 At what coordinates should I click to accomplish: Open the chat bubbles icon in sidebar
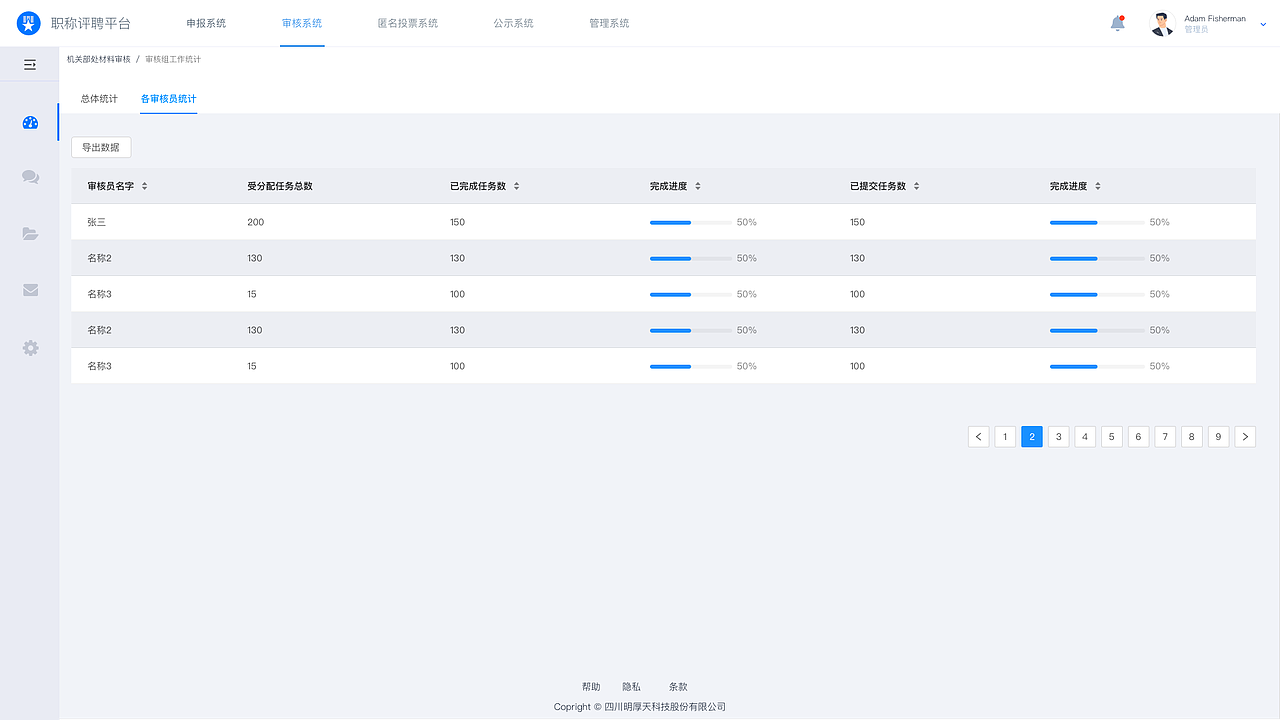click(30, 177)
